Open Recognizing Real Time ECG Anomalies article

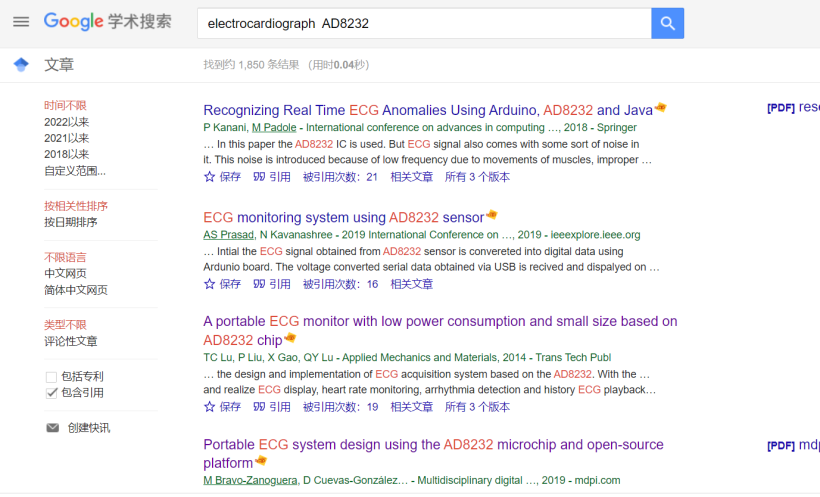pos(428,110)
